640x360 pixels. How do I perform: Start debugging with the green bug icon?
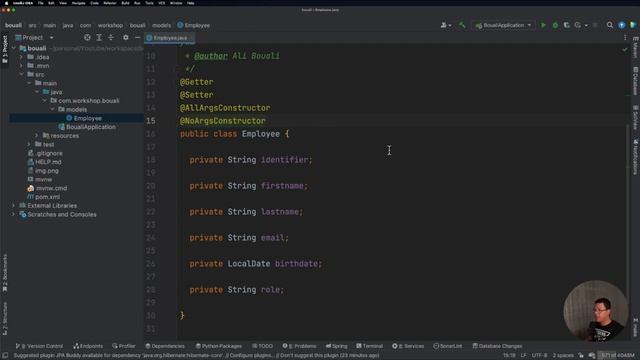pos(555,25)
